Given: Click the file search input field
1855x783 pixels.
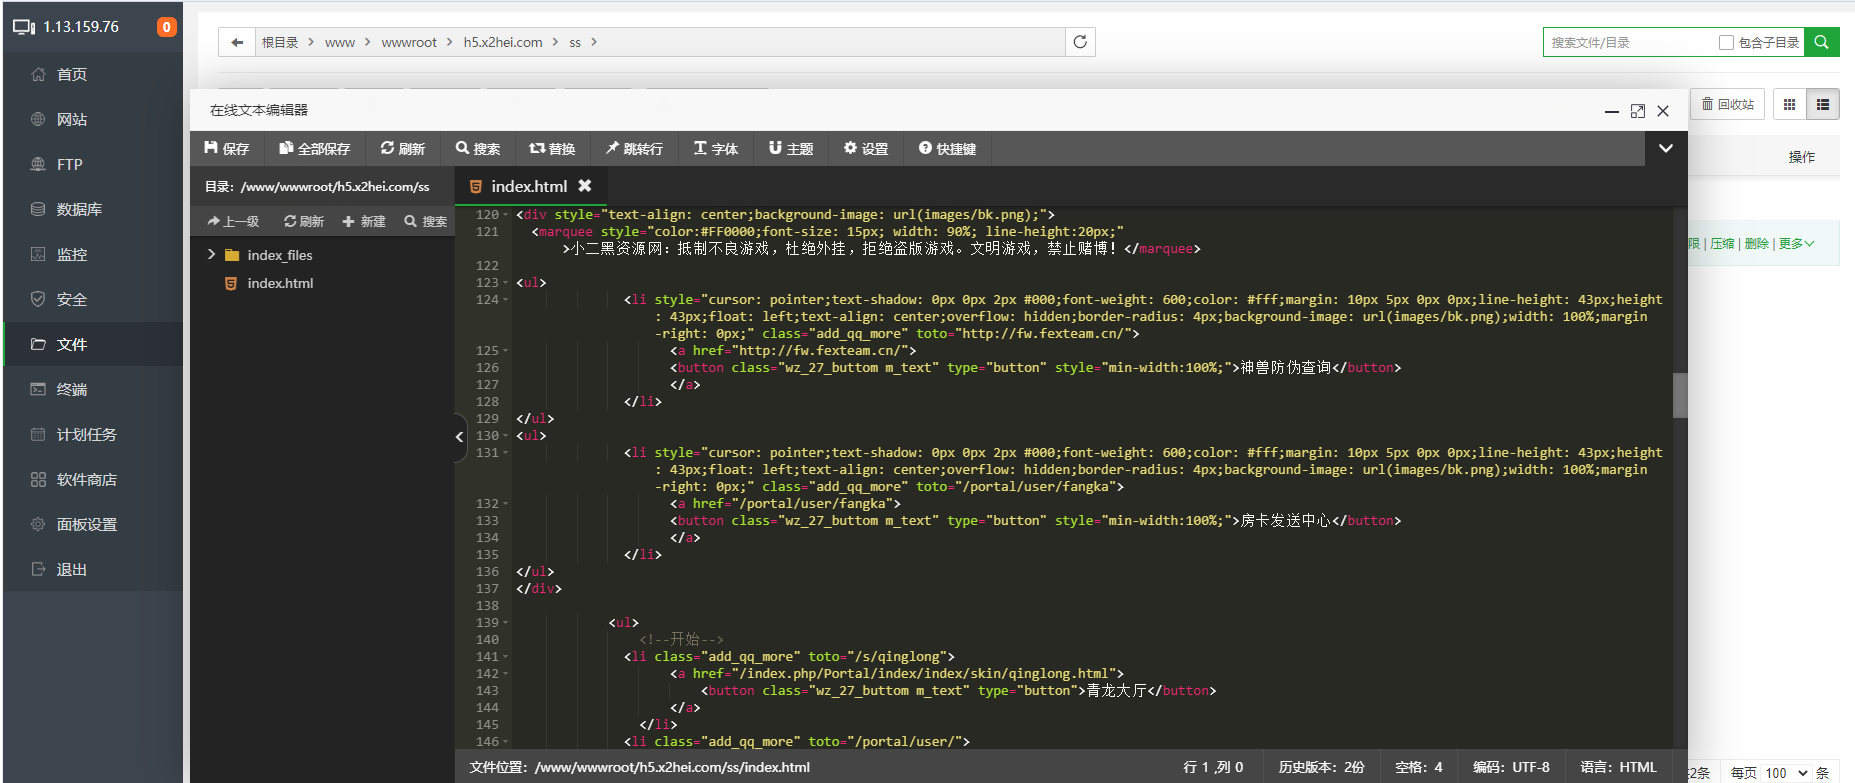Looking at the screenshot, I should pyautogui.click(x=1628, y=42).
